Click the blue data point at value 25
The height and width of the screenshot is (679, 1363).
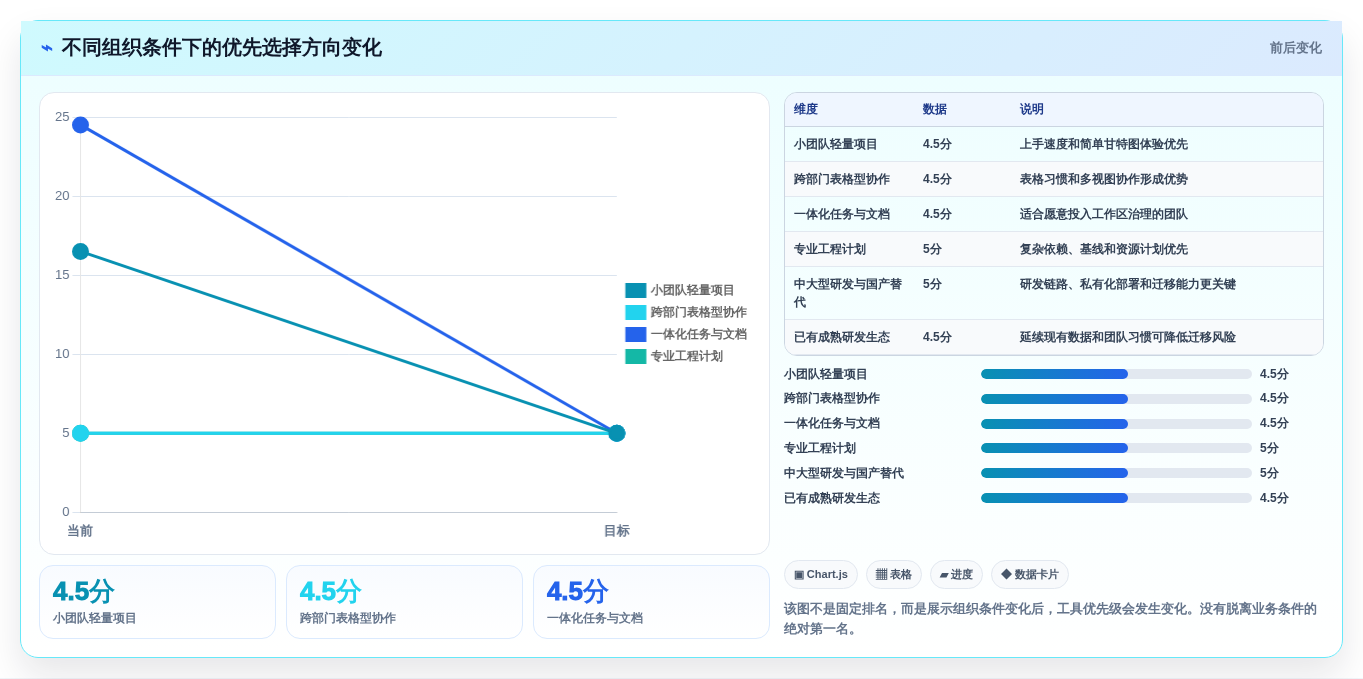tap(80, 125)
